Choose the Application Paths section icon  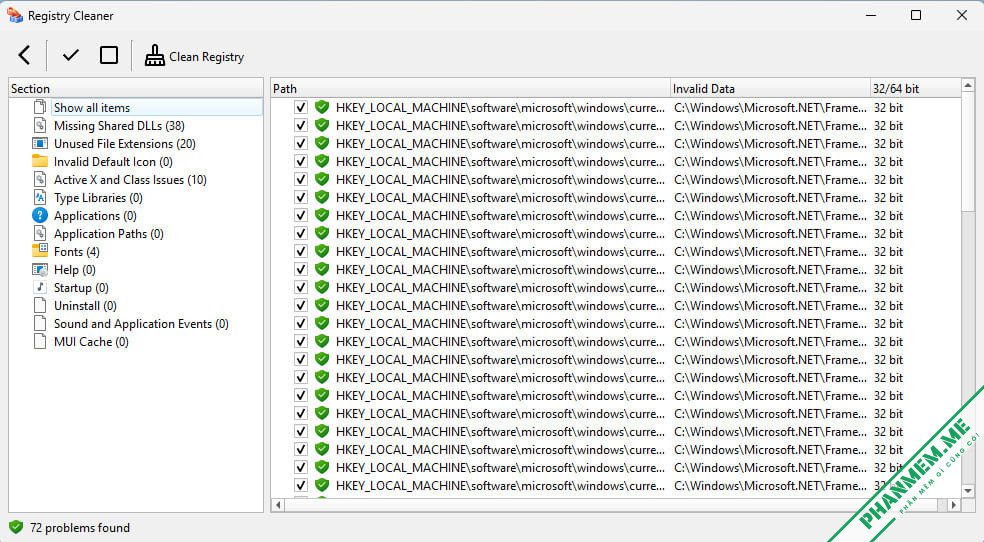[x=40, y=233]
